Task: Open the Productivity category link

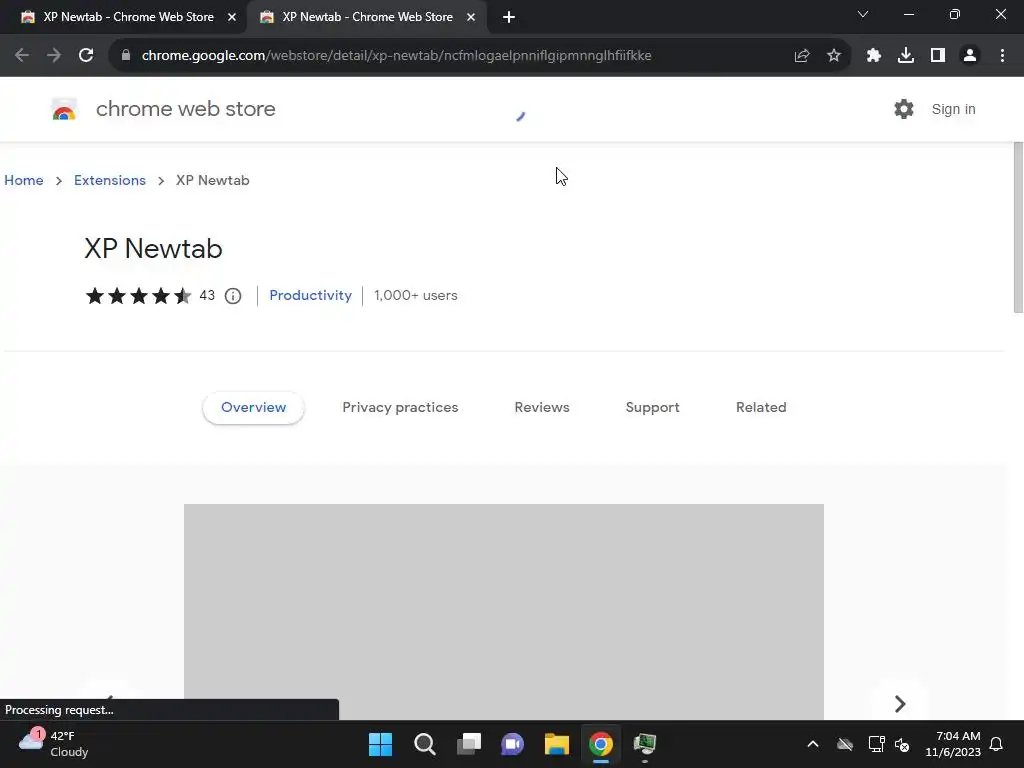Action: coord(310,295)
